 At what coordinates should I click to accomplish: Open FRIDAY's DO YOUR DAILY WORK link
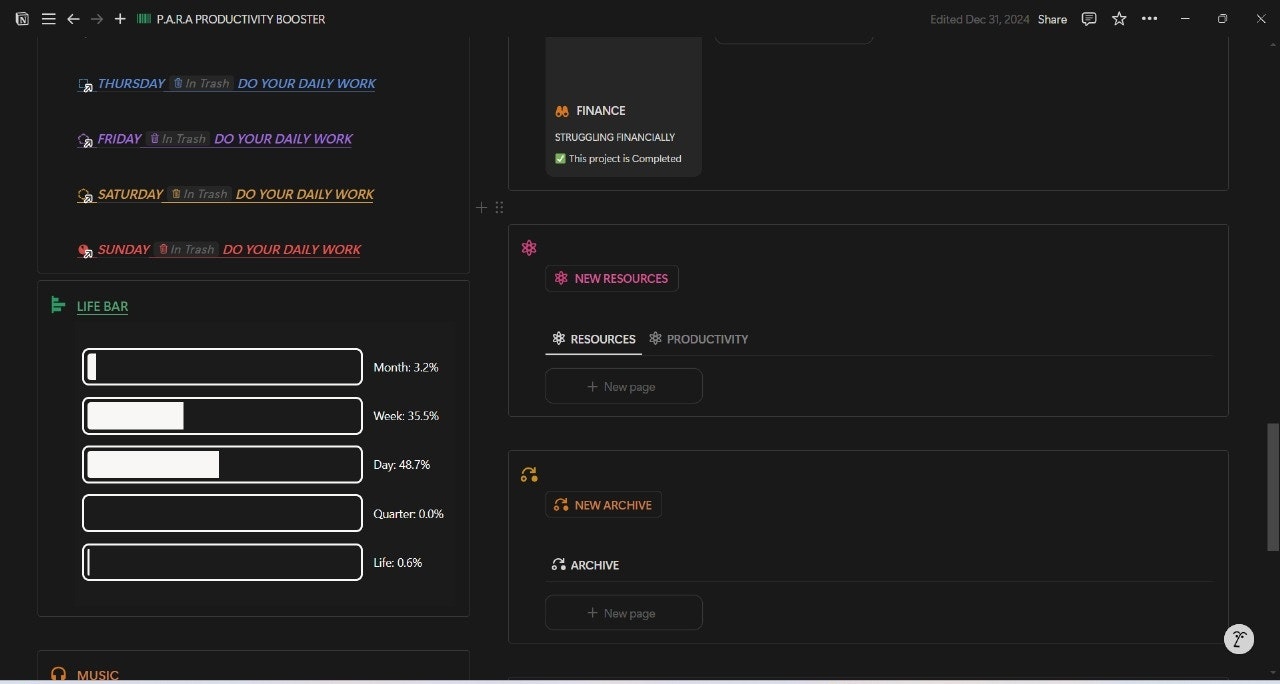tap(283, 138)
